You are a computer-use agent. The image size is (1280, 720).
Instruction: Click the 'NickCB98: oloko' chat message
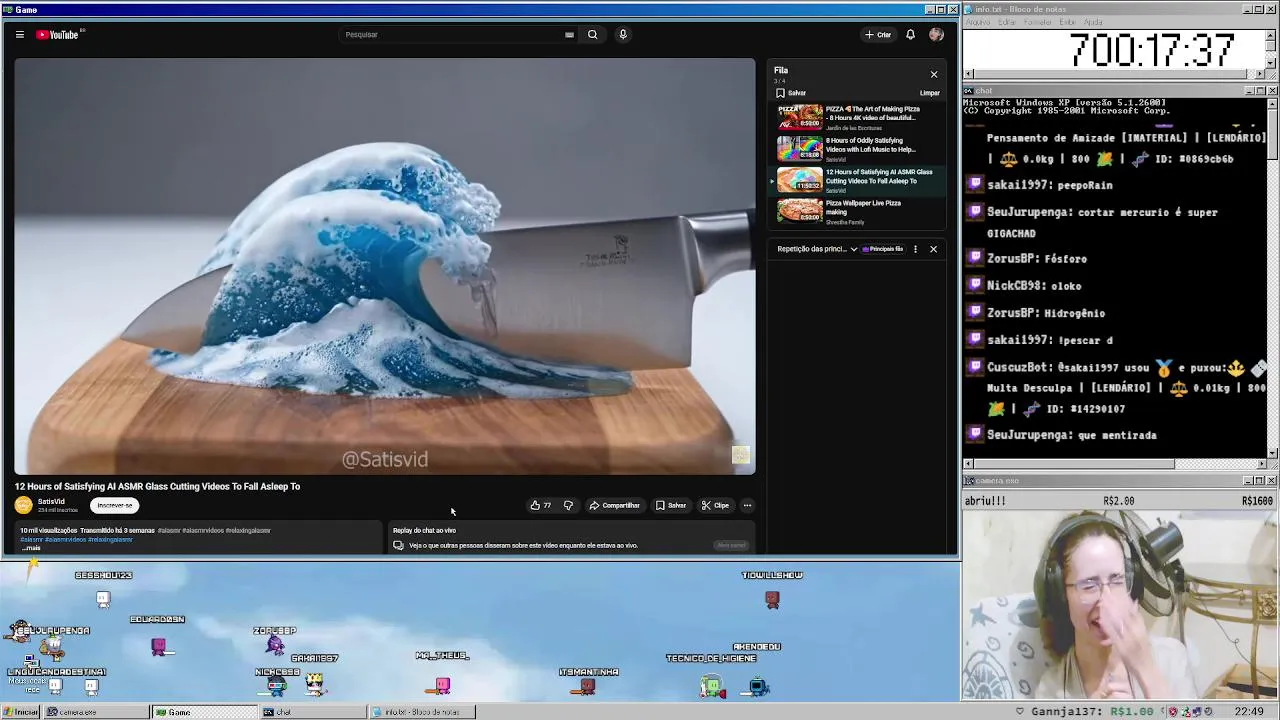point(1034,286)
